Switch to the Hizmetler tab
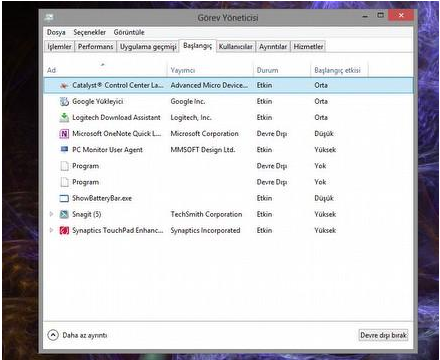 click(308, 47)
